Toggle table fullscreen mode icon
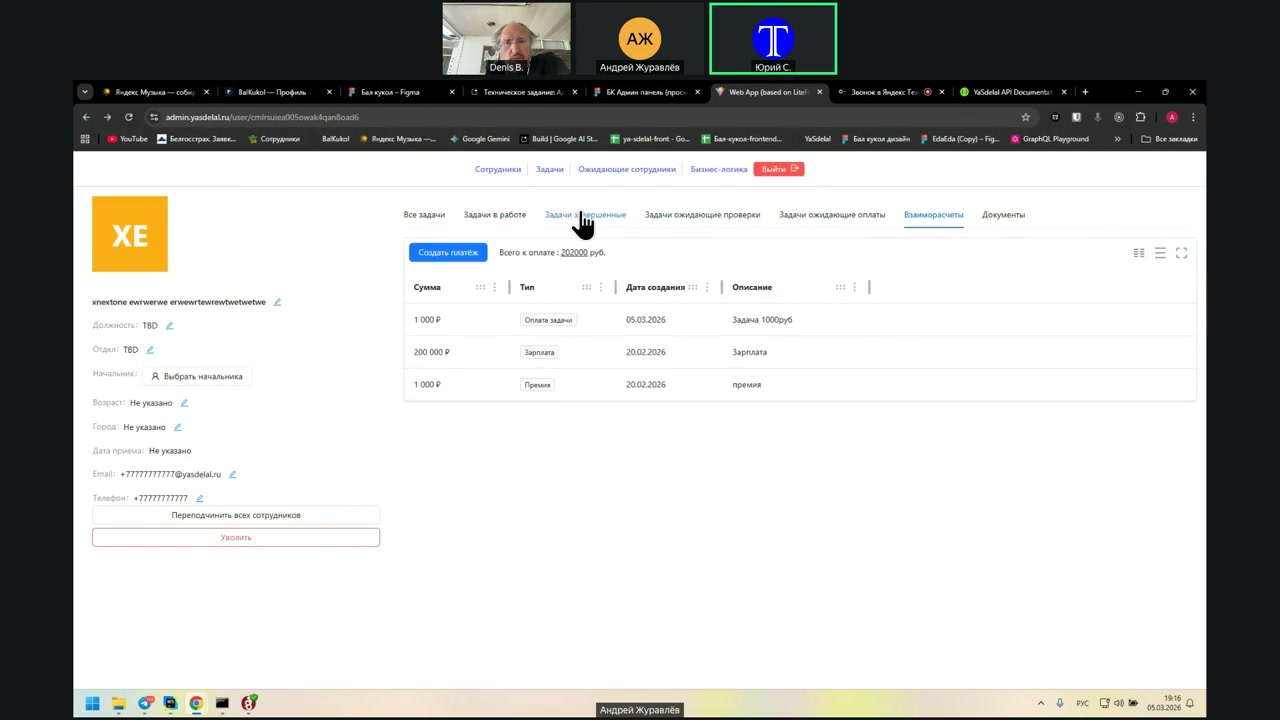This screenshot has height=720, width=1280. pyautogui.click(x=1181, y=253)
